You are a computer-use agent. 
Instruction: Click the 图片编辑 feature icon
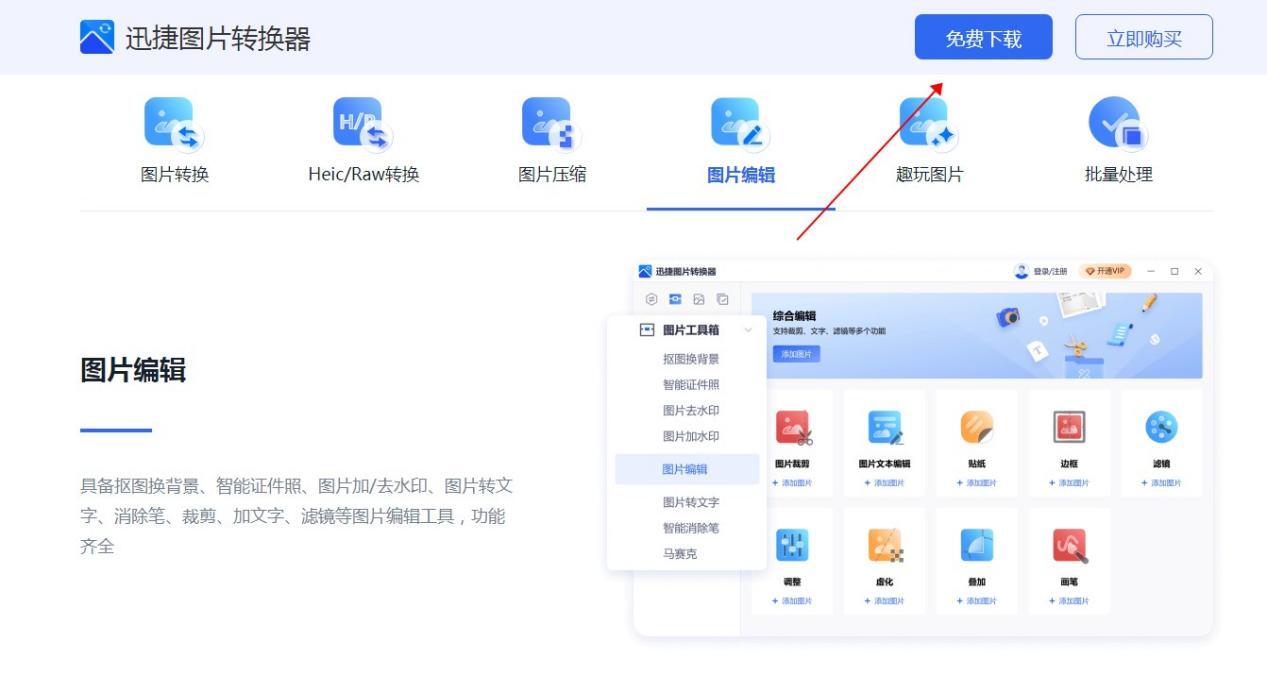click(740, 123)
